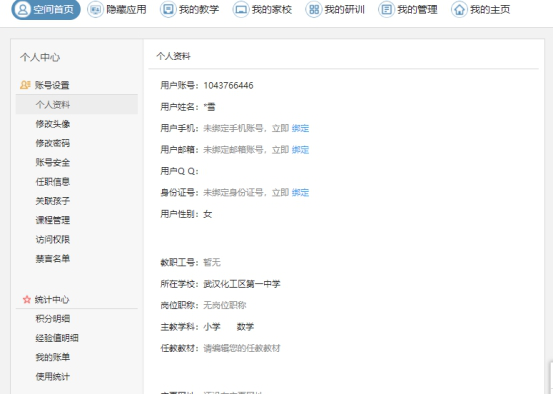The image size is (554, 395).
Task: Open 我的主页 in the top navigation
Action: pos(481,10)
